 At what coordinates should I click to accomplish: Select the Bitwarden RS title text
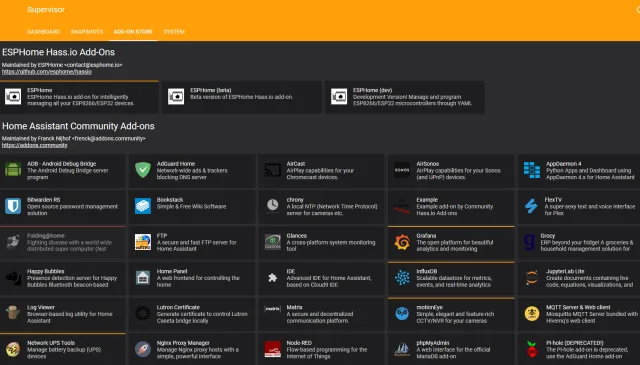click(x=43, y=200)
